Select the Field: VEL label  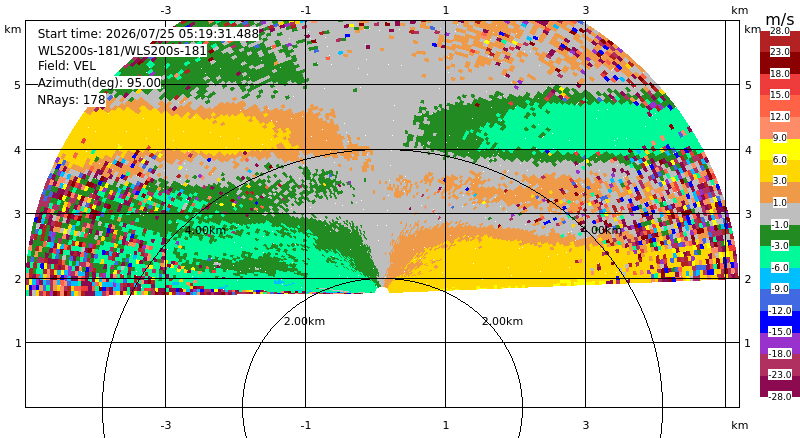pyautogui.click(x=67, y=66)
